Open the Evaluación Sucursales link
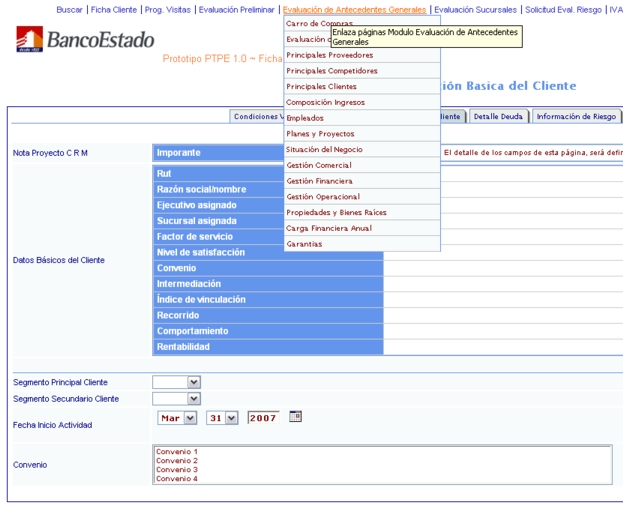The image size is (623, 509). point(475,9)
